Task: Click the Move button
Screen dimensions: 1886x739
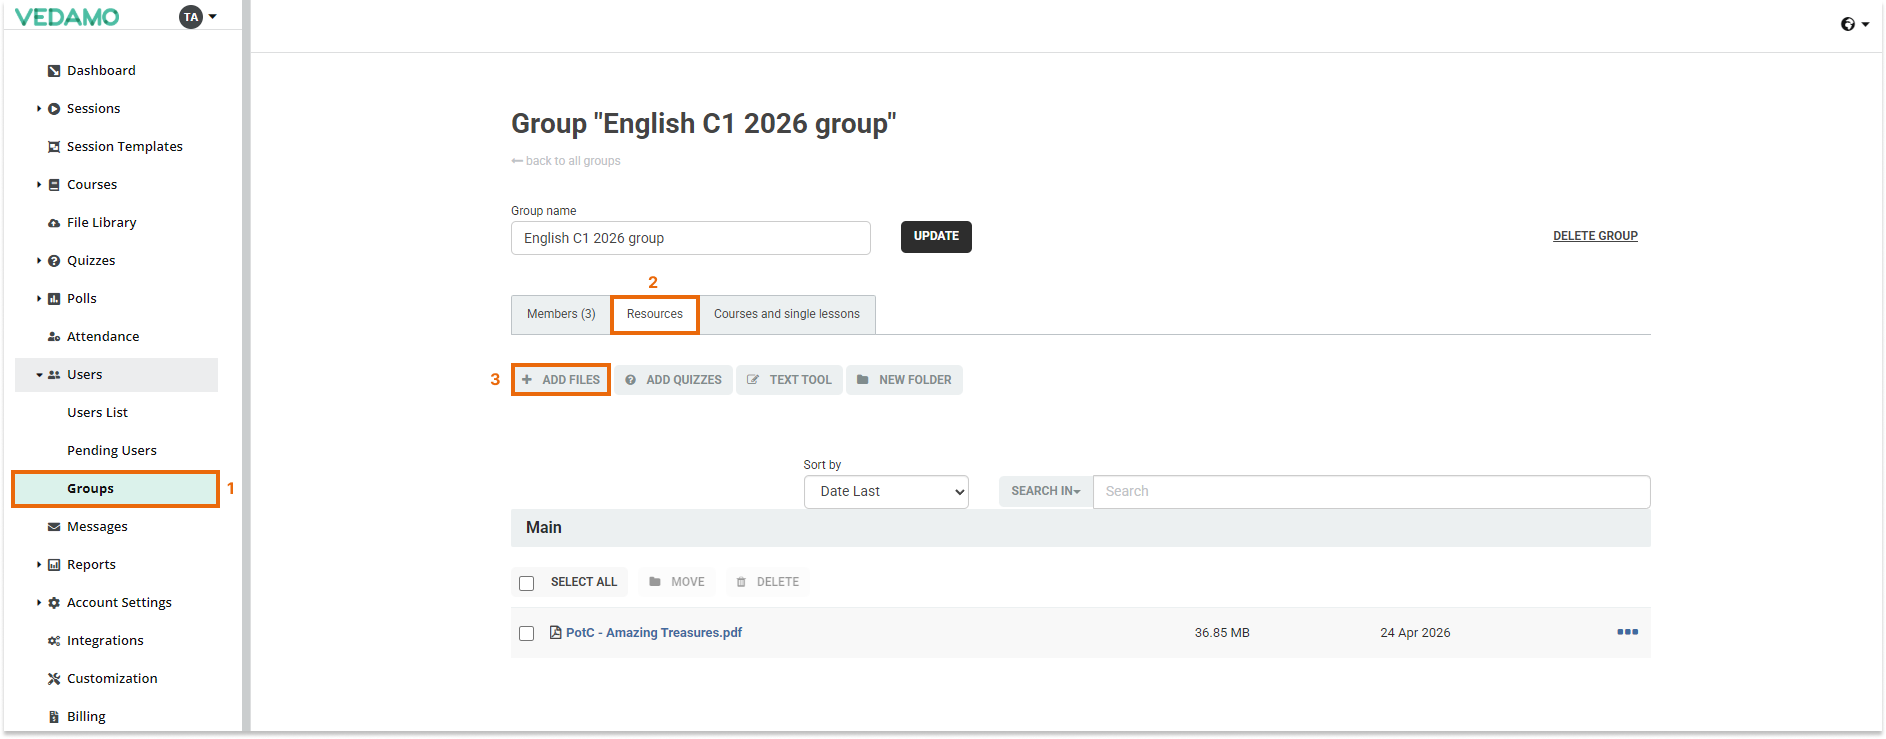Action: point(677,582)
